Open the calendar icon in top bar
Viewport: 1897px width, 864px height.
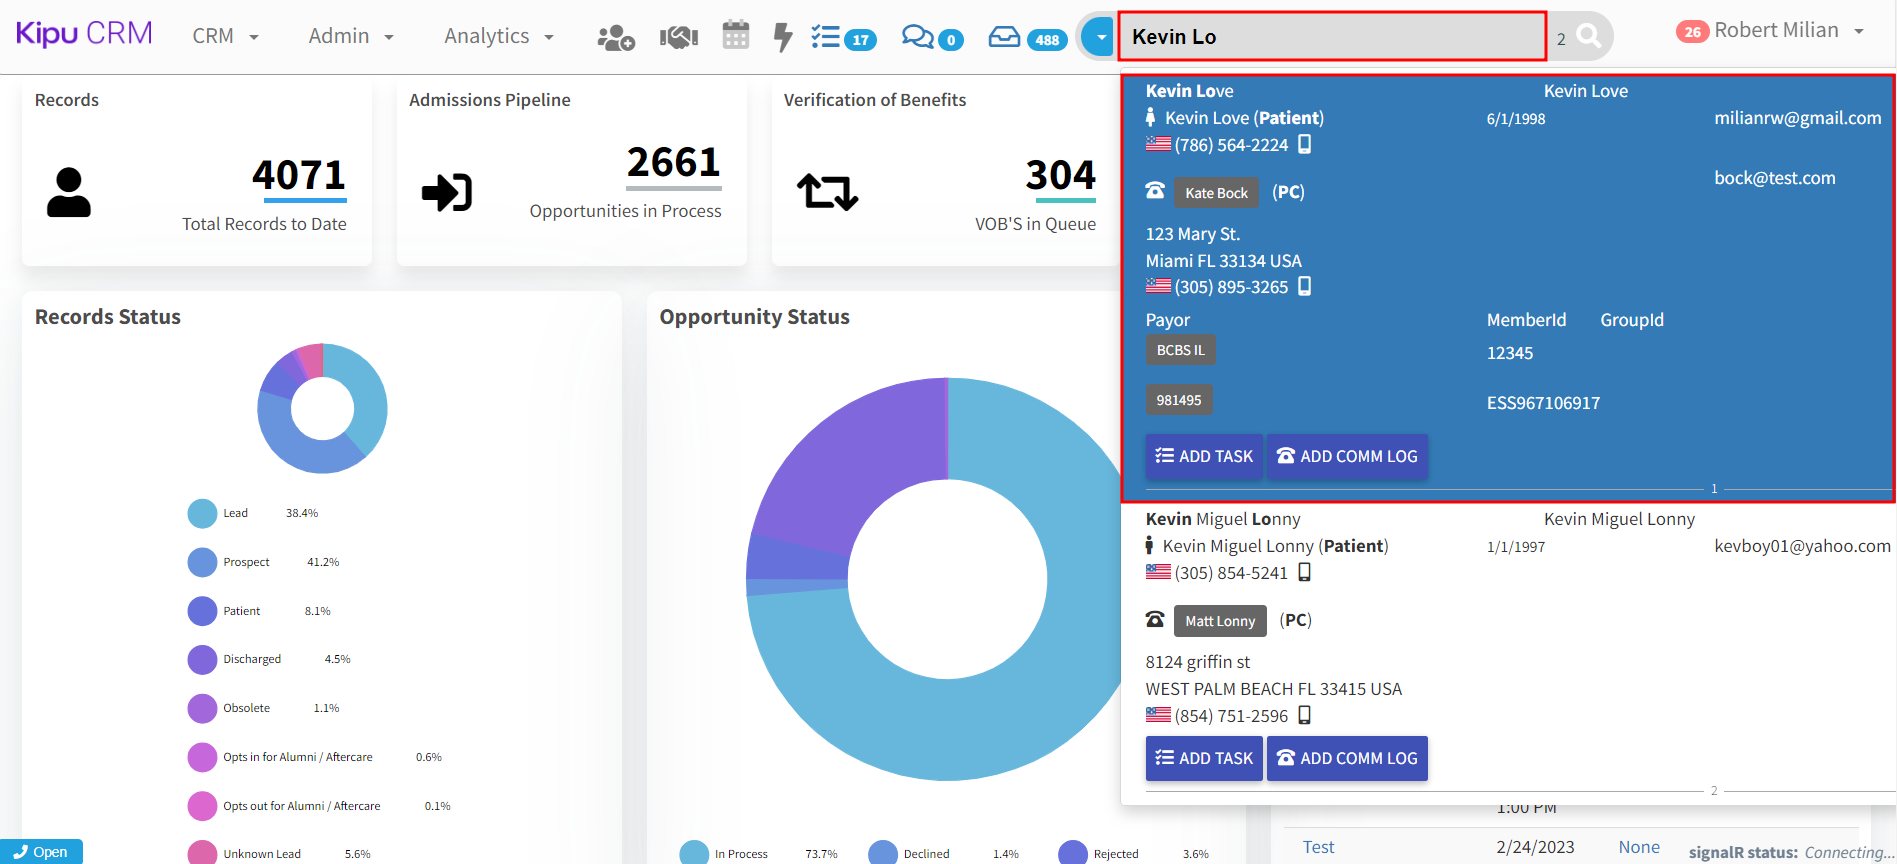(736, 36)
